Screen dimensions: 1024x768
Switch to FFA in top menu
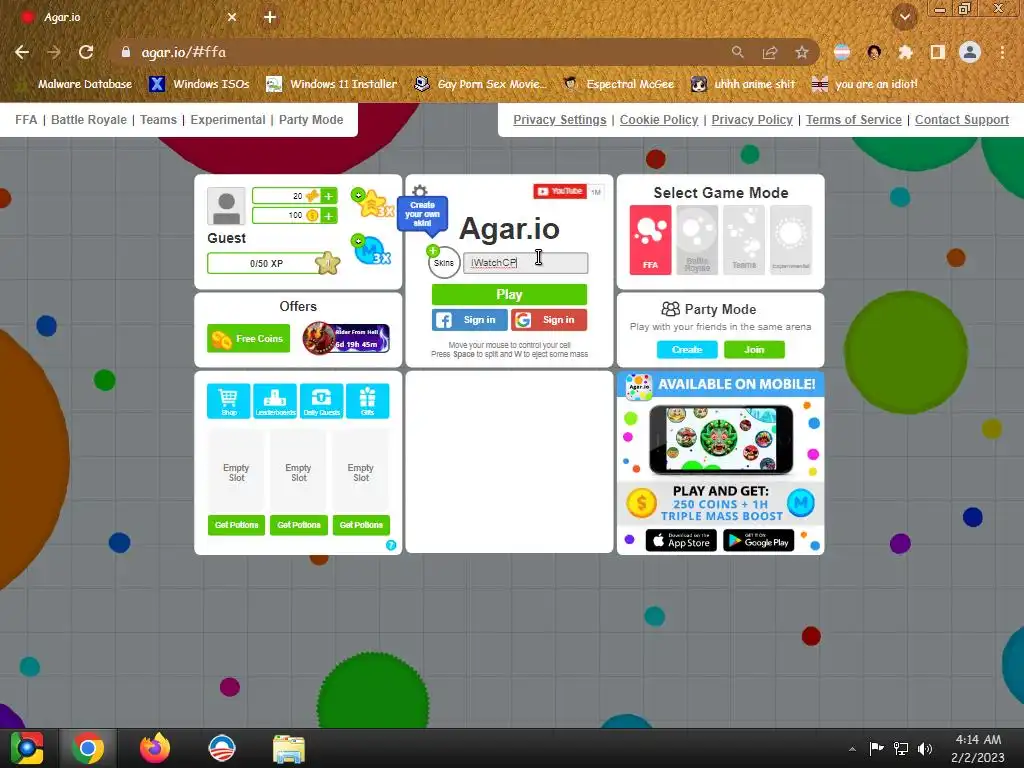coord(26,120)
